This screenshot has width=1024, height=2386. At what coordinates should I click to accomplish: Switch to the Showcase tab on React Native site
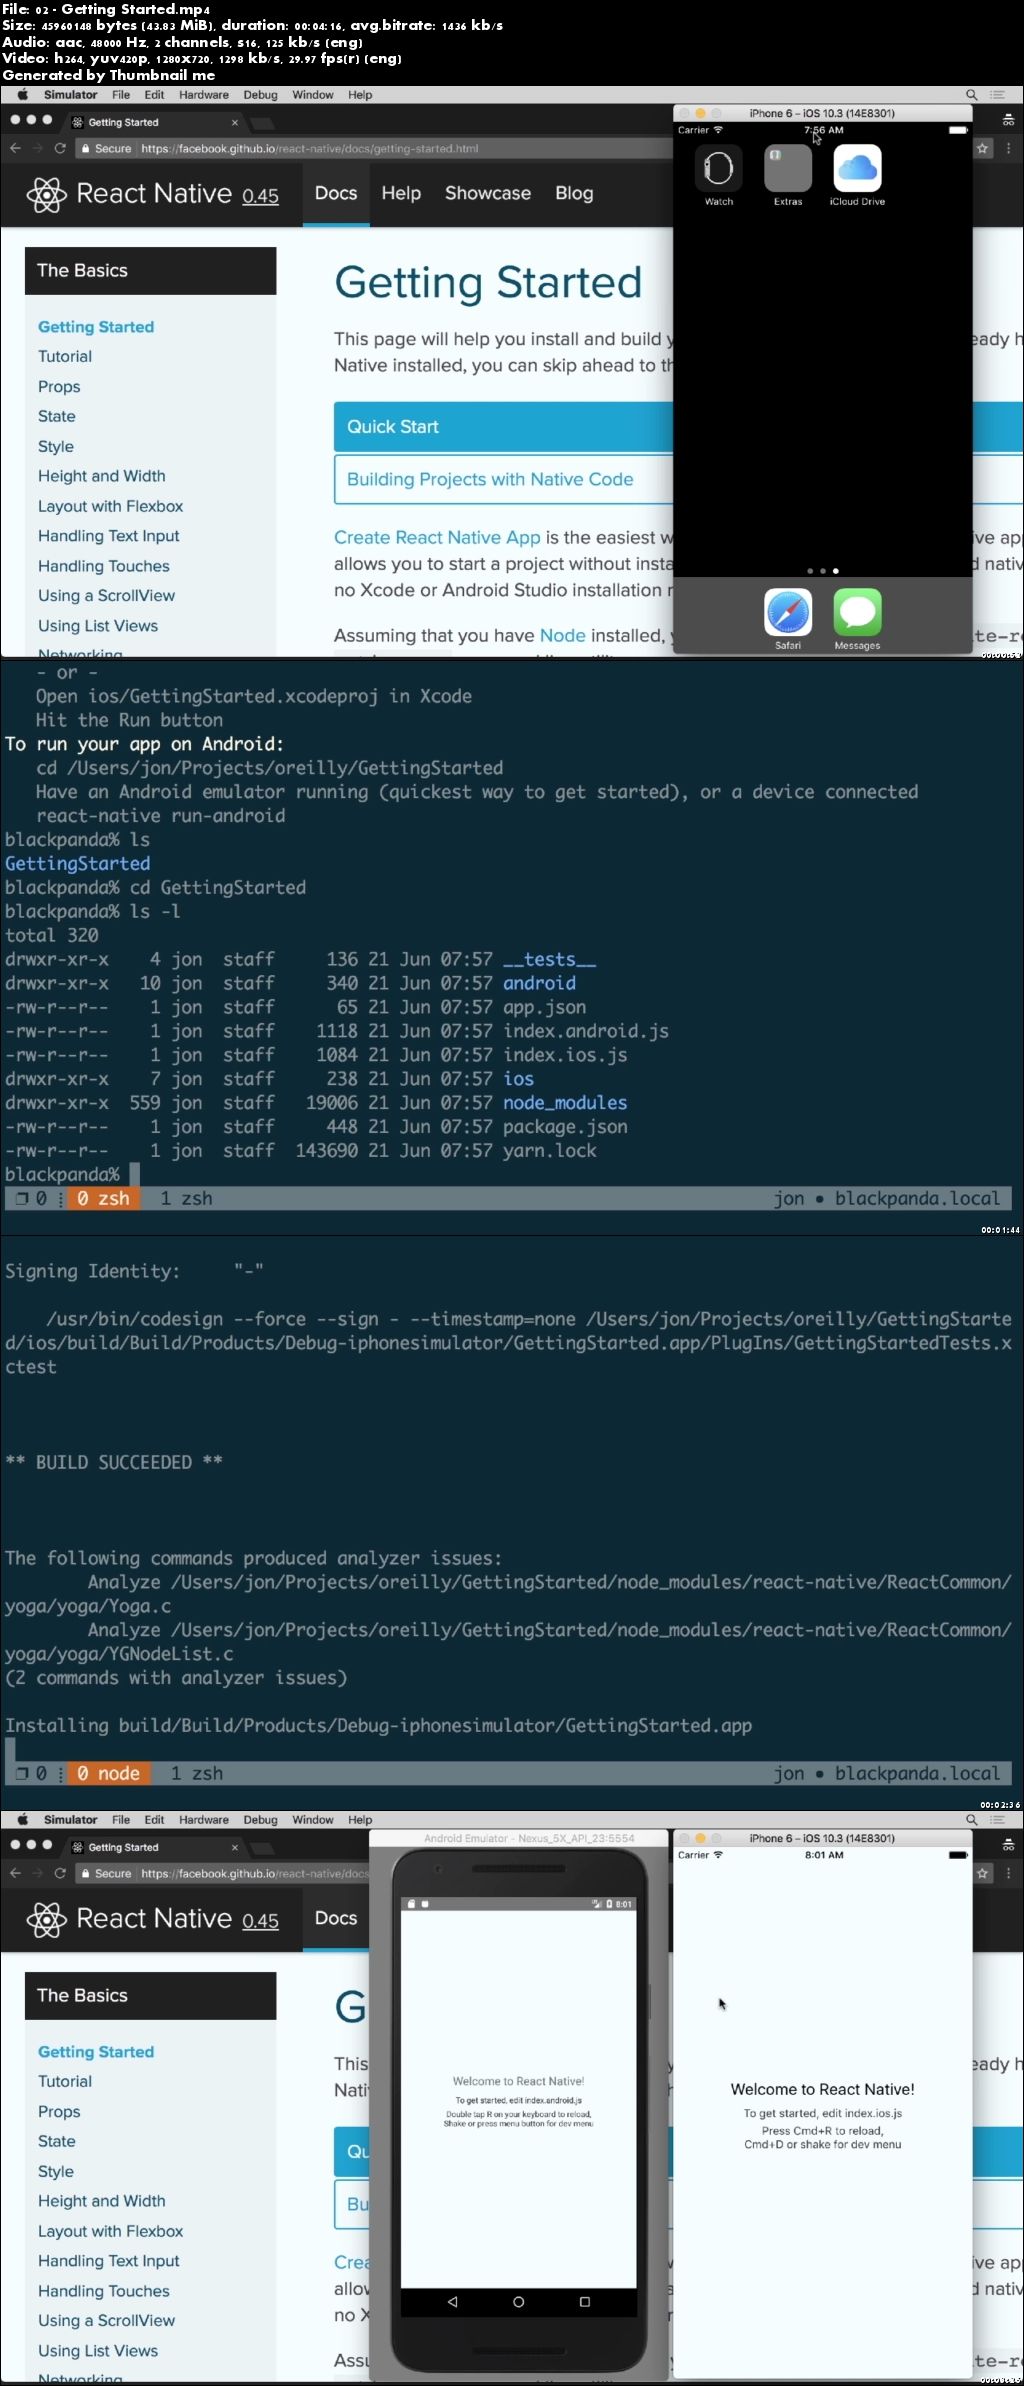(x=488, y=194)
